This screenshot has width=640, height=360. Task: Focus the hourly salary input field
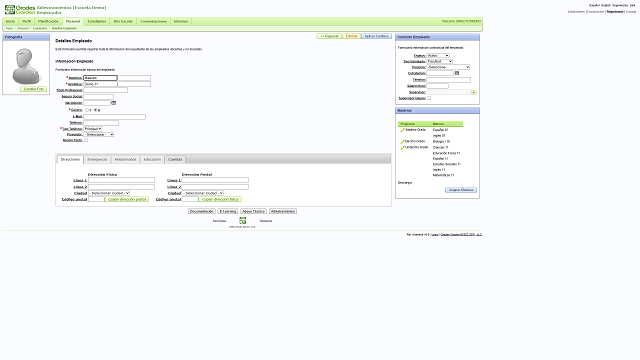click(438, 86)
